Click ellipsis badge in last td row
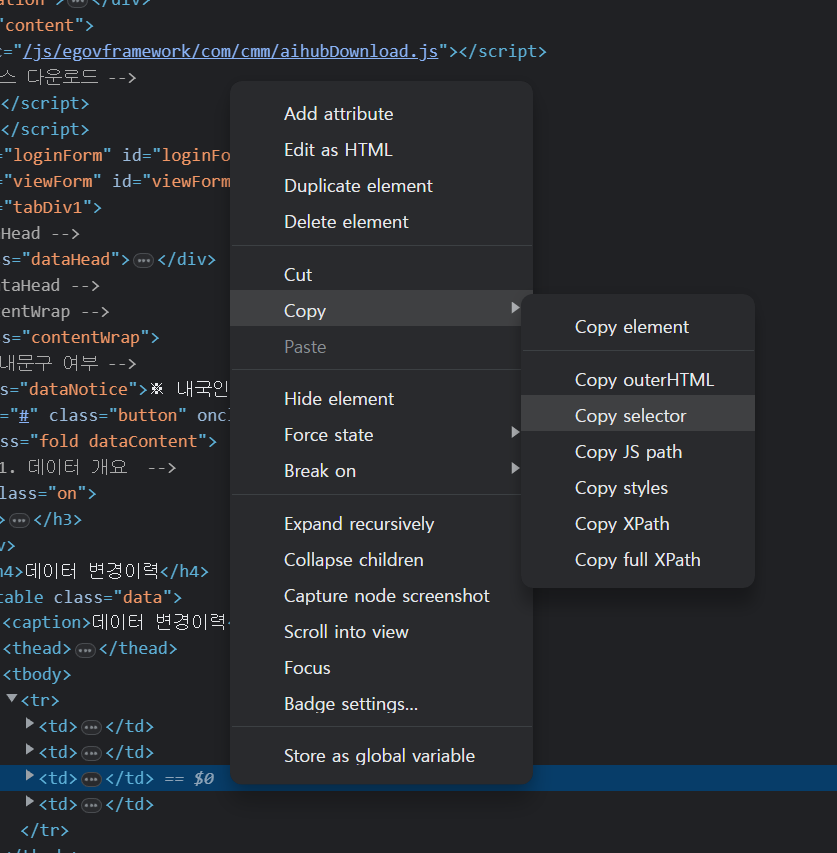The width and height of the screenshot is (837, 853). [x=91, y=806]
